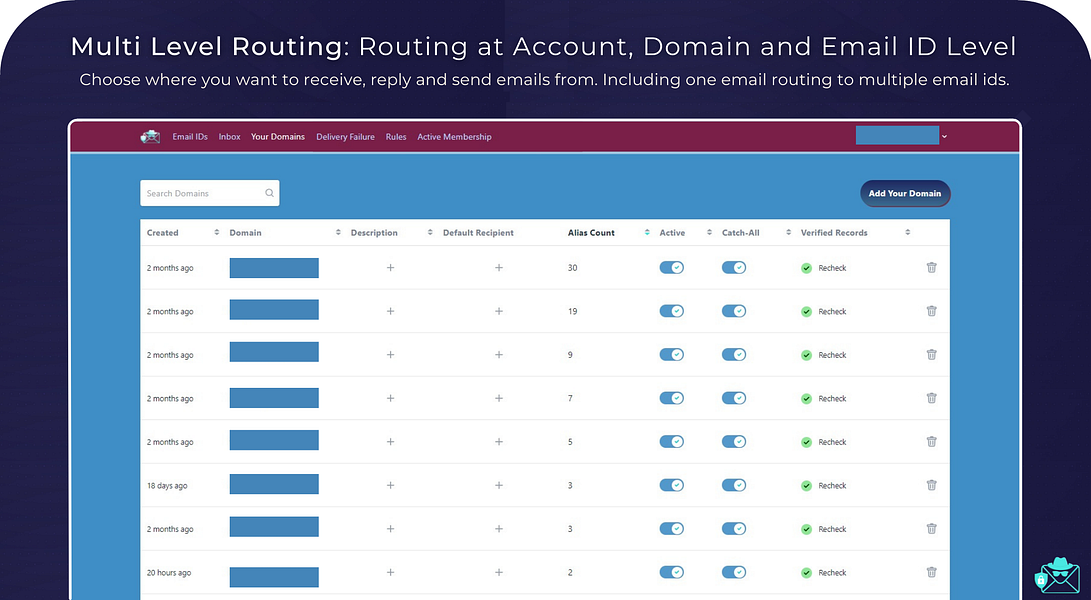Add default recipient for the 18 days ago domain

coord(499,485)
